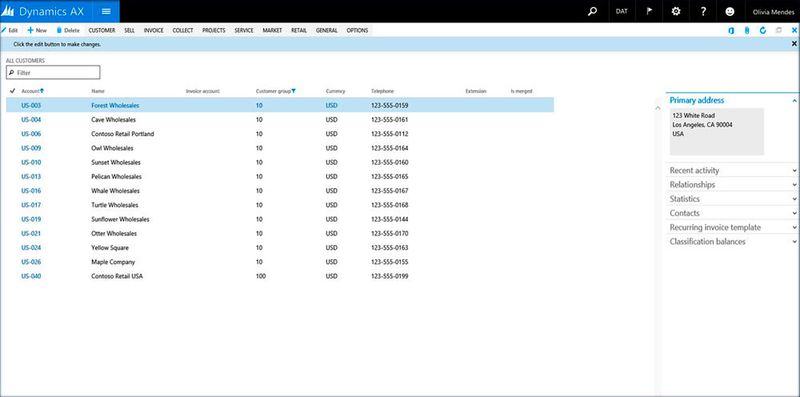Expand the Statistics section
The width and height of the screenshot is (800, 397).
coord(733,199)
